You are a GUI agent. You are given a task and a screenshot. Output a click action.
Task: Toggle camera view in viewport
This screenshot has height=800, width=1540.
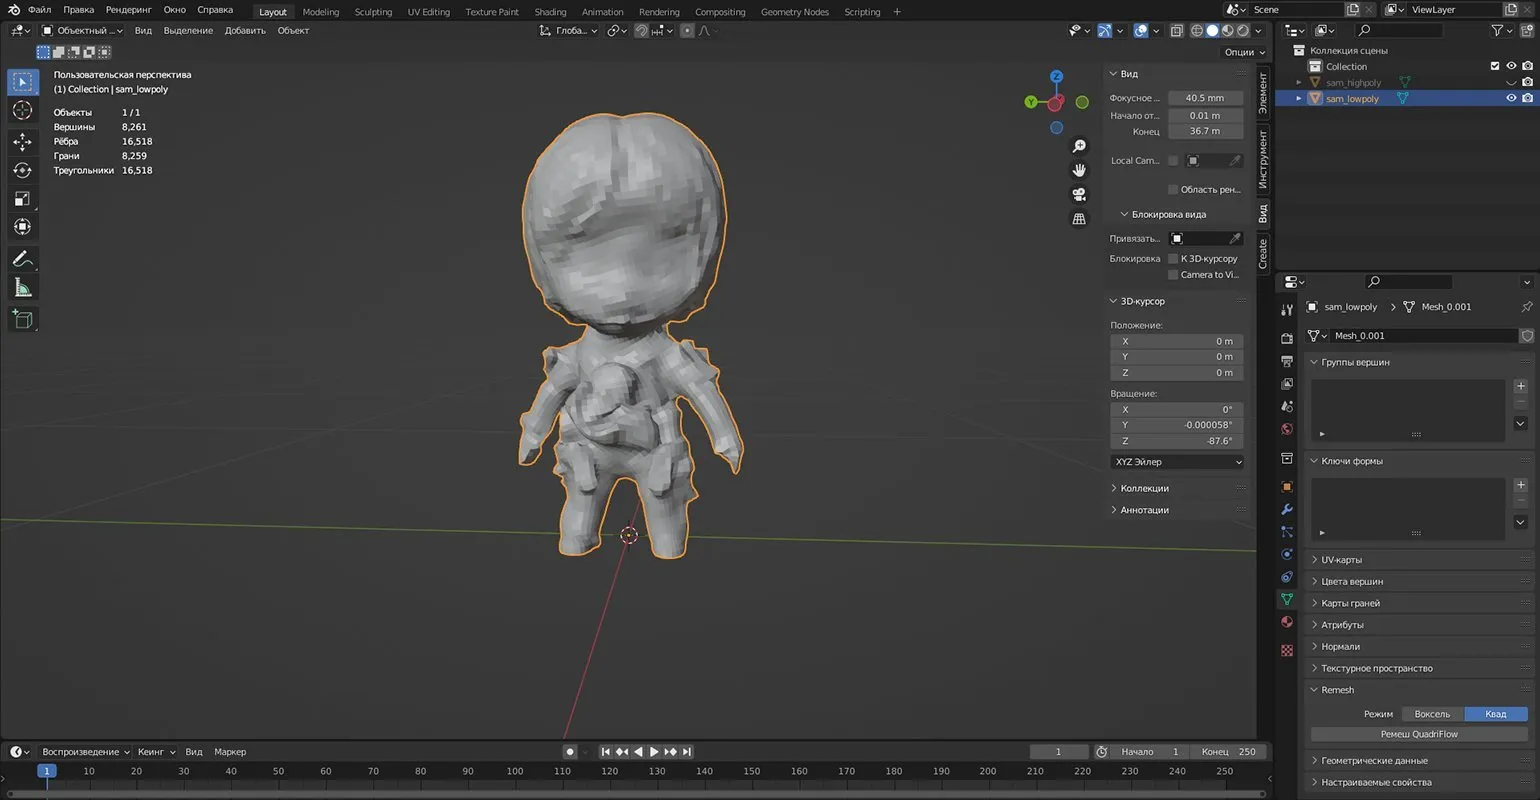click(1079, 194)
